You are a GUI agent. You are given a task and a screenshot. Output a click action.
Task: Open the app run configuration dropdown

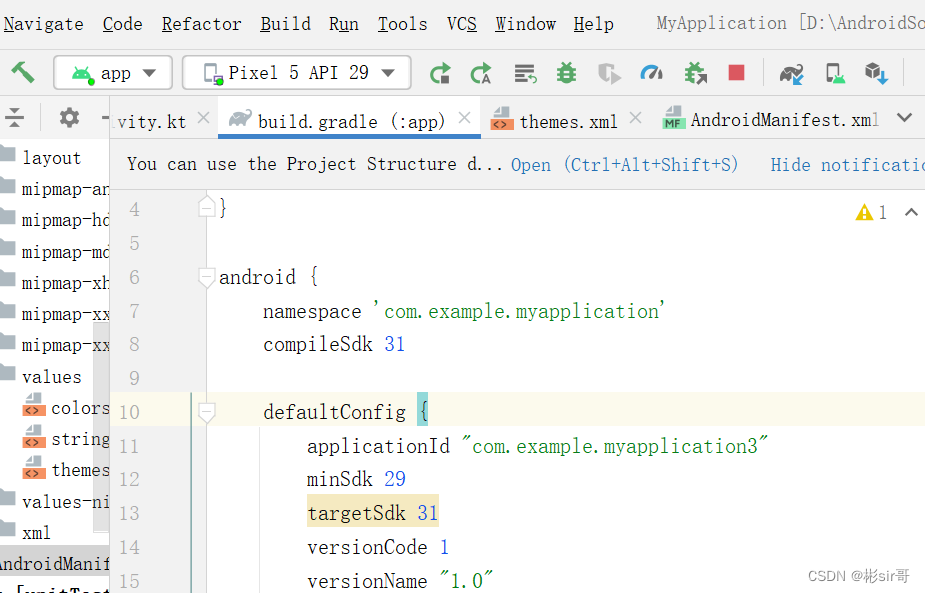pyautogui.click(x=113, y=72)
